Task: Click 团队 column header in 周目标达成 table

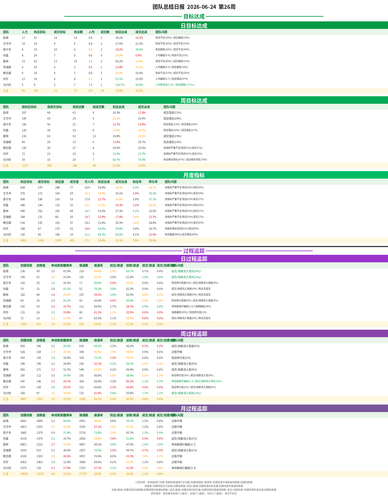Action: 6,107
